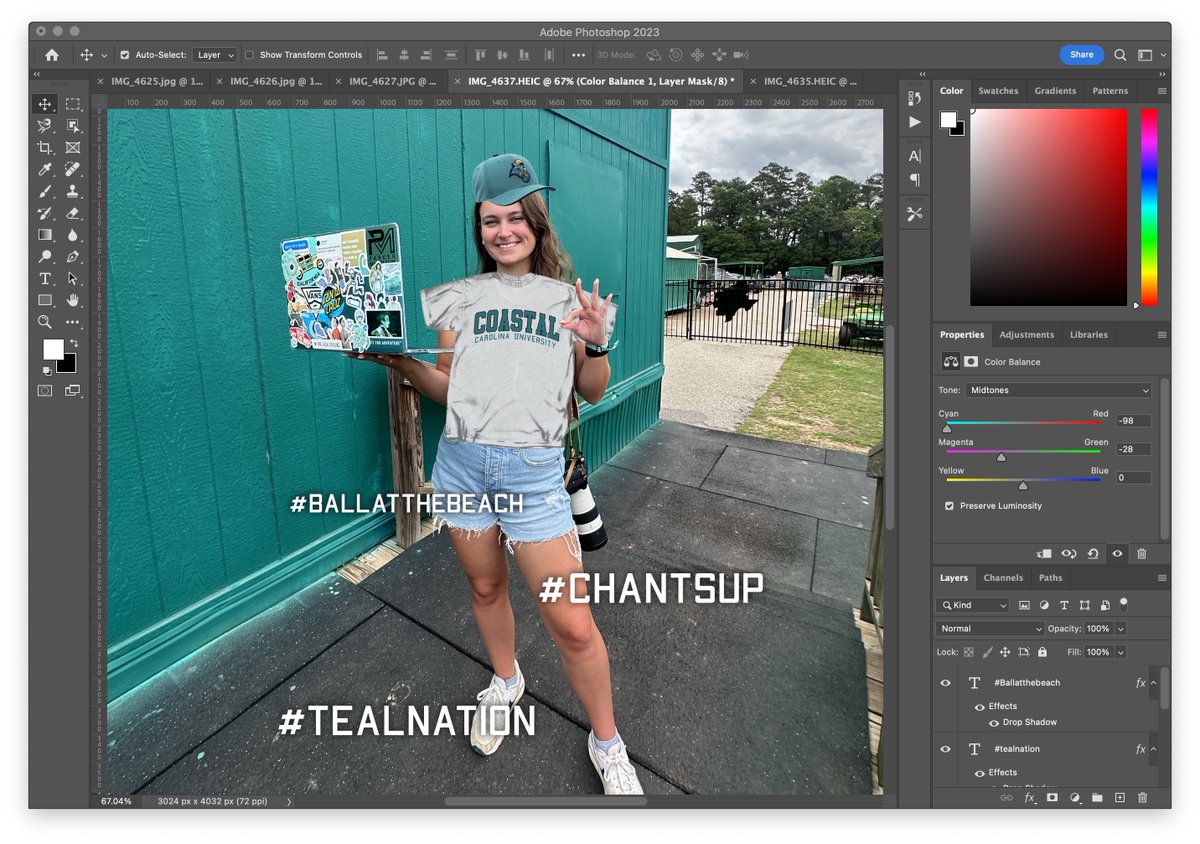
Task: Select the Clone Stamp tool
Action: (x=73, y=191)
